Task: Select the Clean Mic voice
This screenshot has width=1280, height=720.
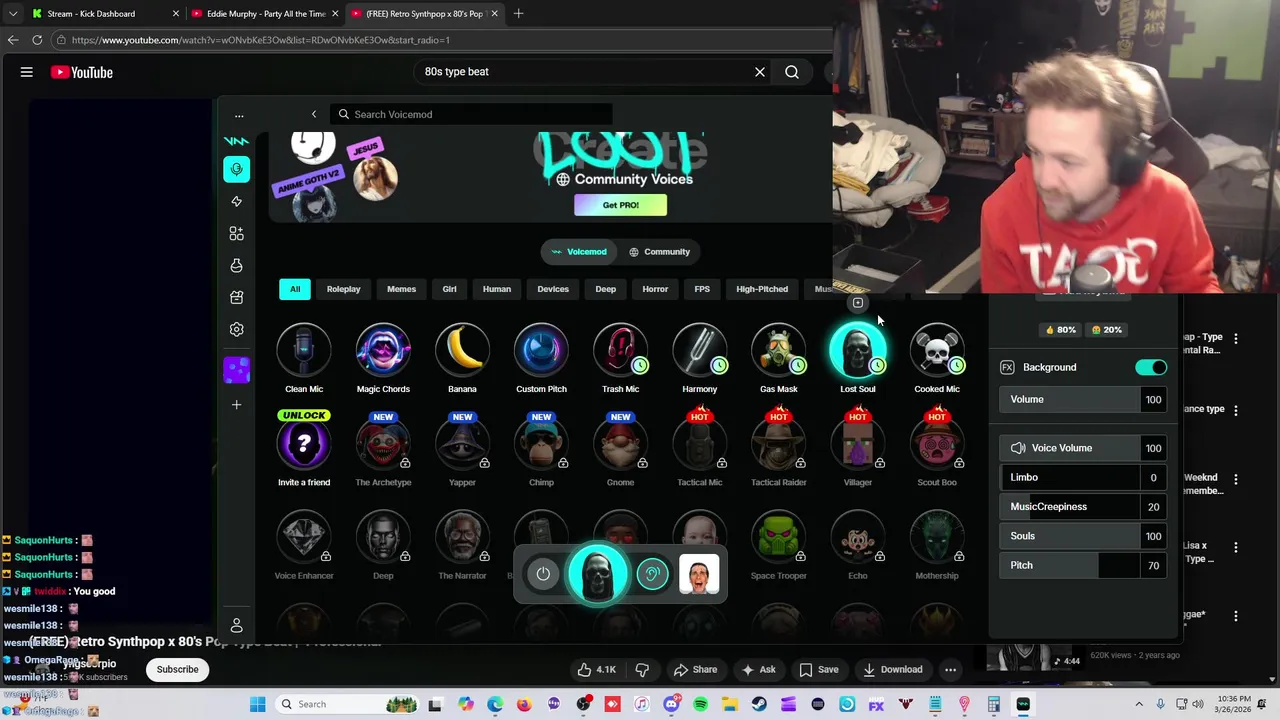Action: (304, 350)
